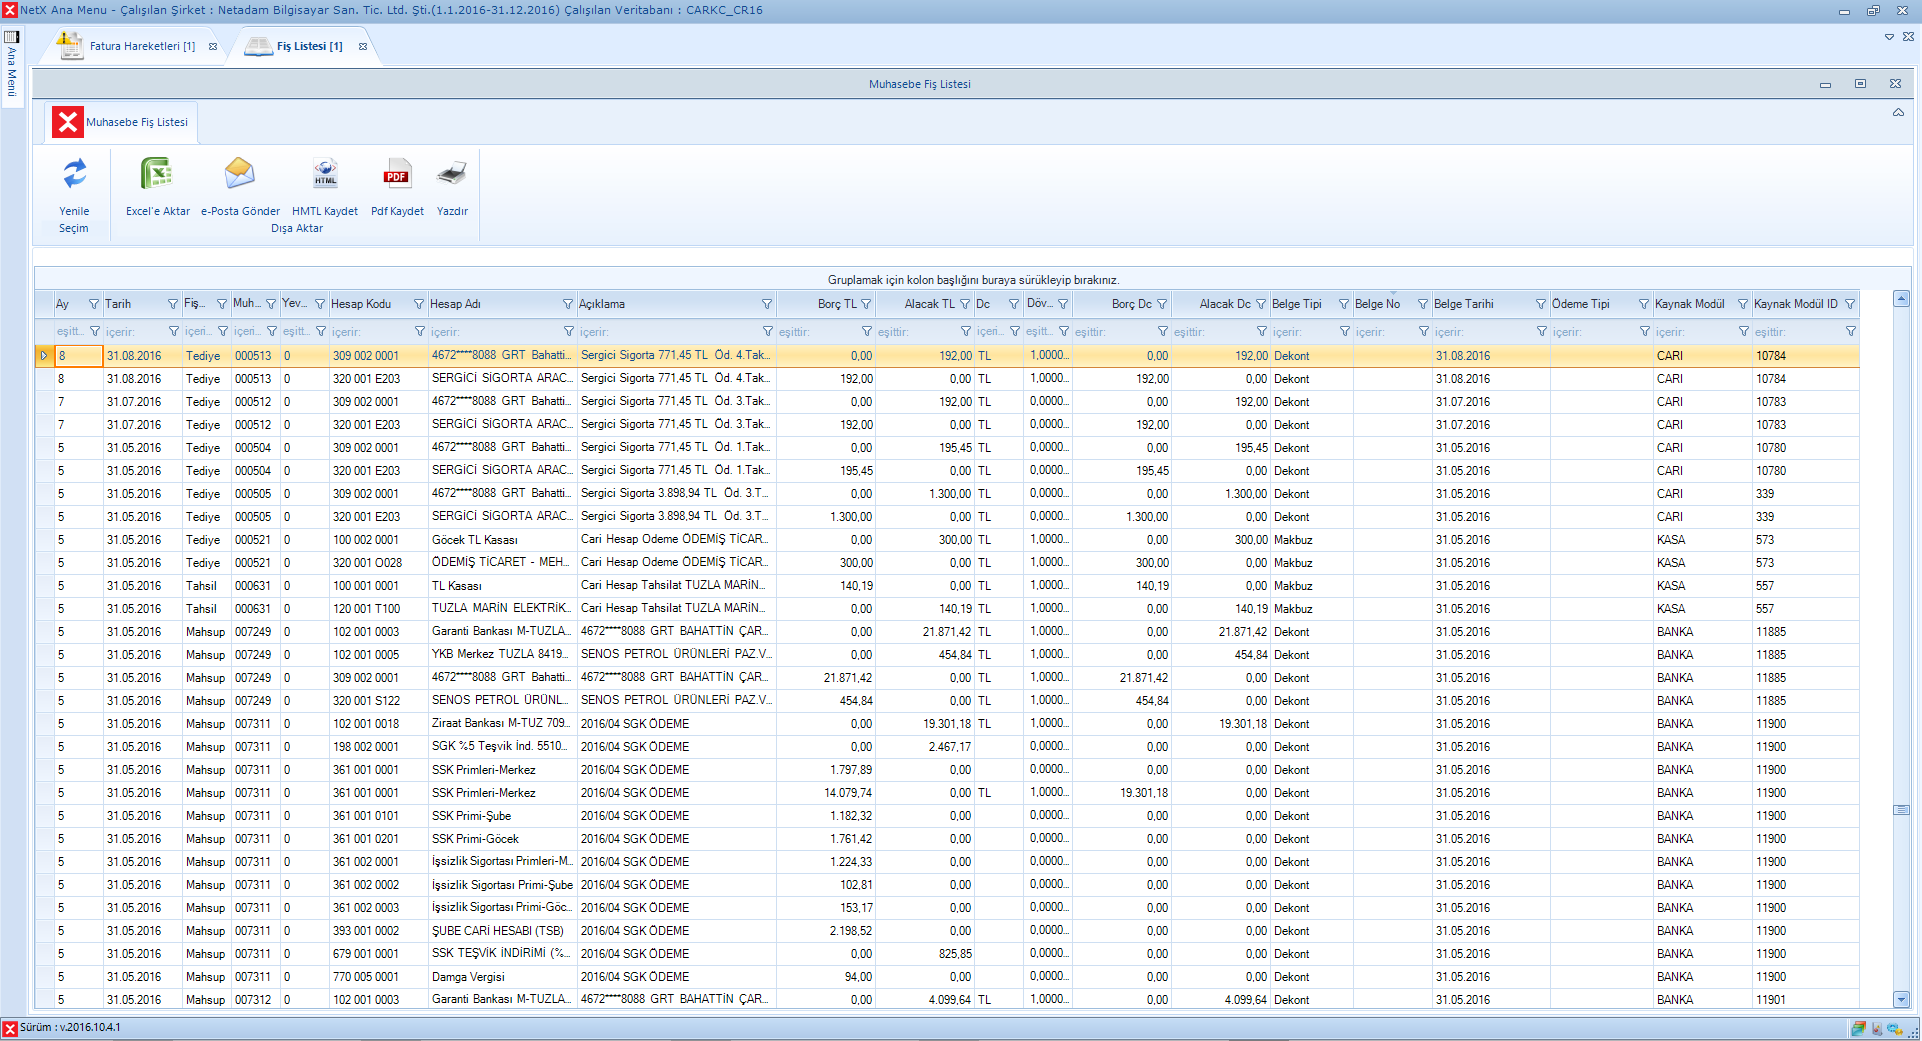Open the Ana Menü sidebar icon
This screenshot has width=1922, height=1041.
click(x=12, y=37)
